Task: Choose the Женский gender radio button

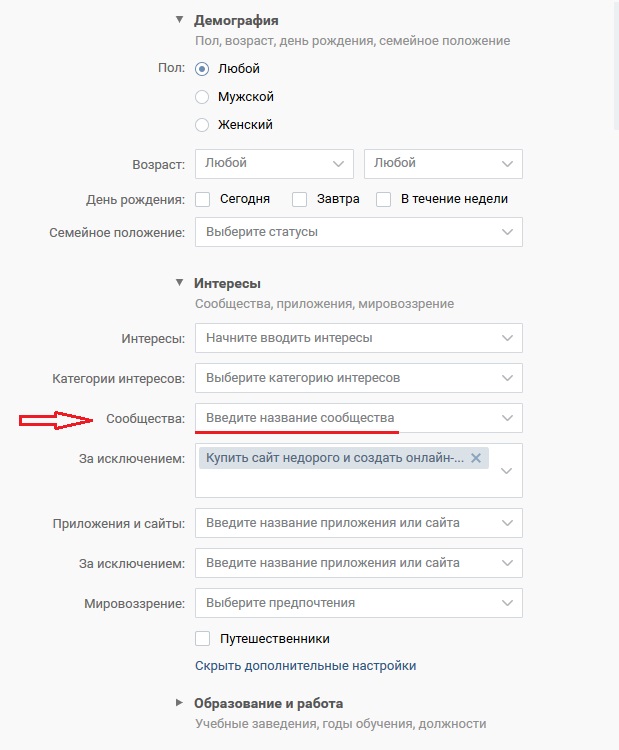Action: (202, 125)
